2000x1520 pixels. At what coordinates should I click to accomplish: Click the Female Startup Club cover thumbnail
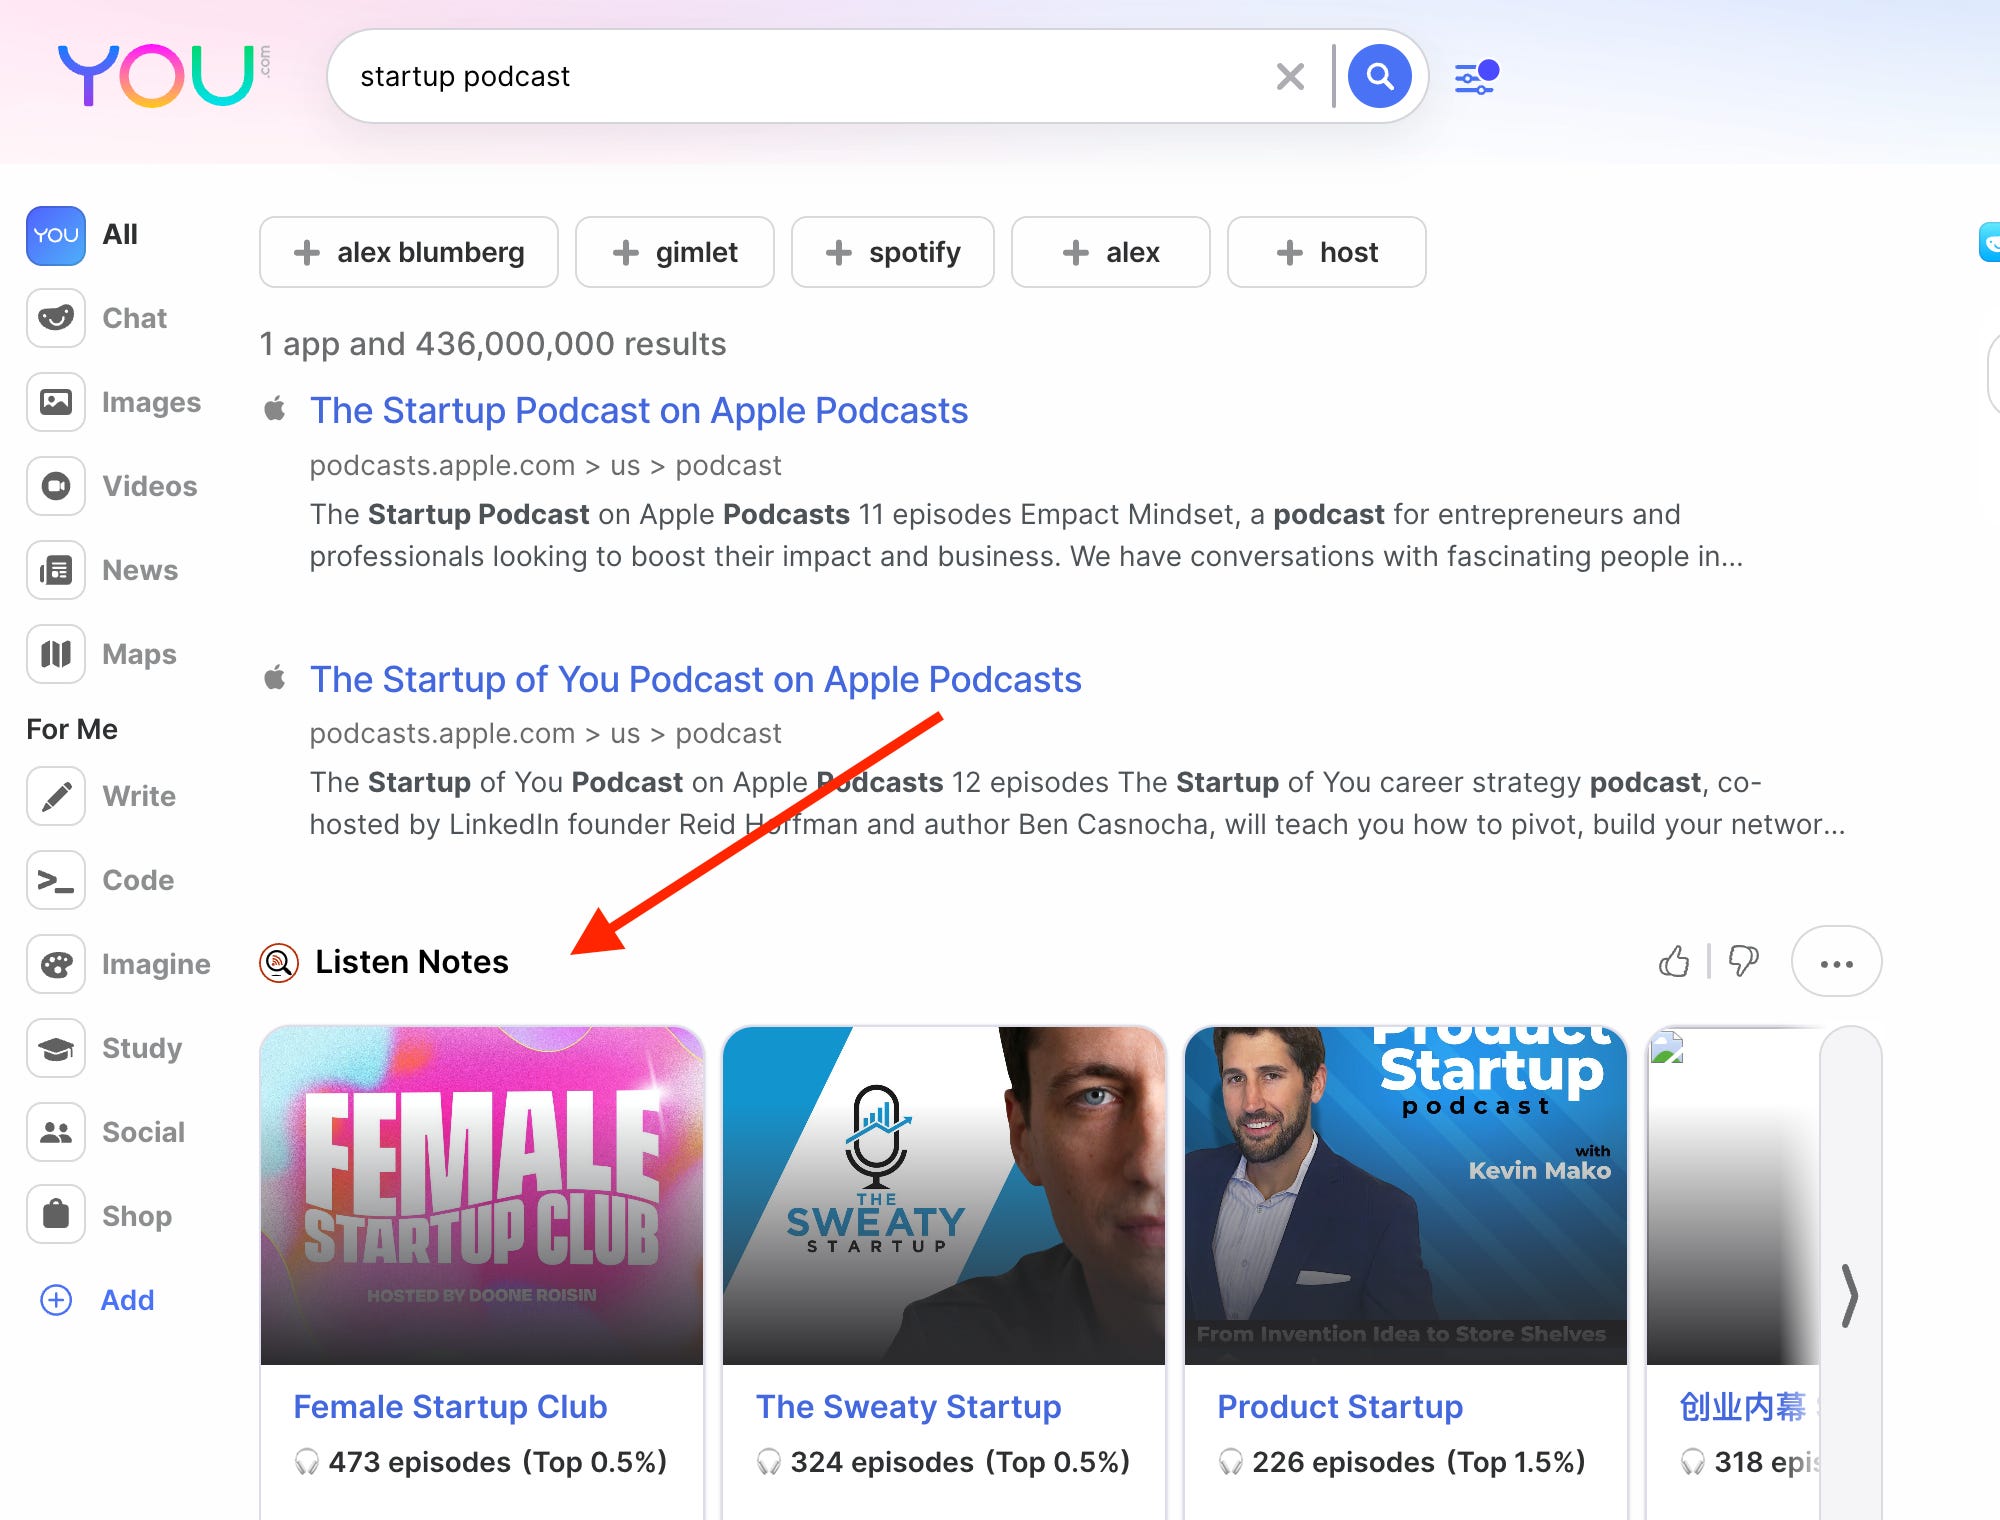[481, 1195]
